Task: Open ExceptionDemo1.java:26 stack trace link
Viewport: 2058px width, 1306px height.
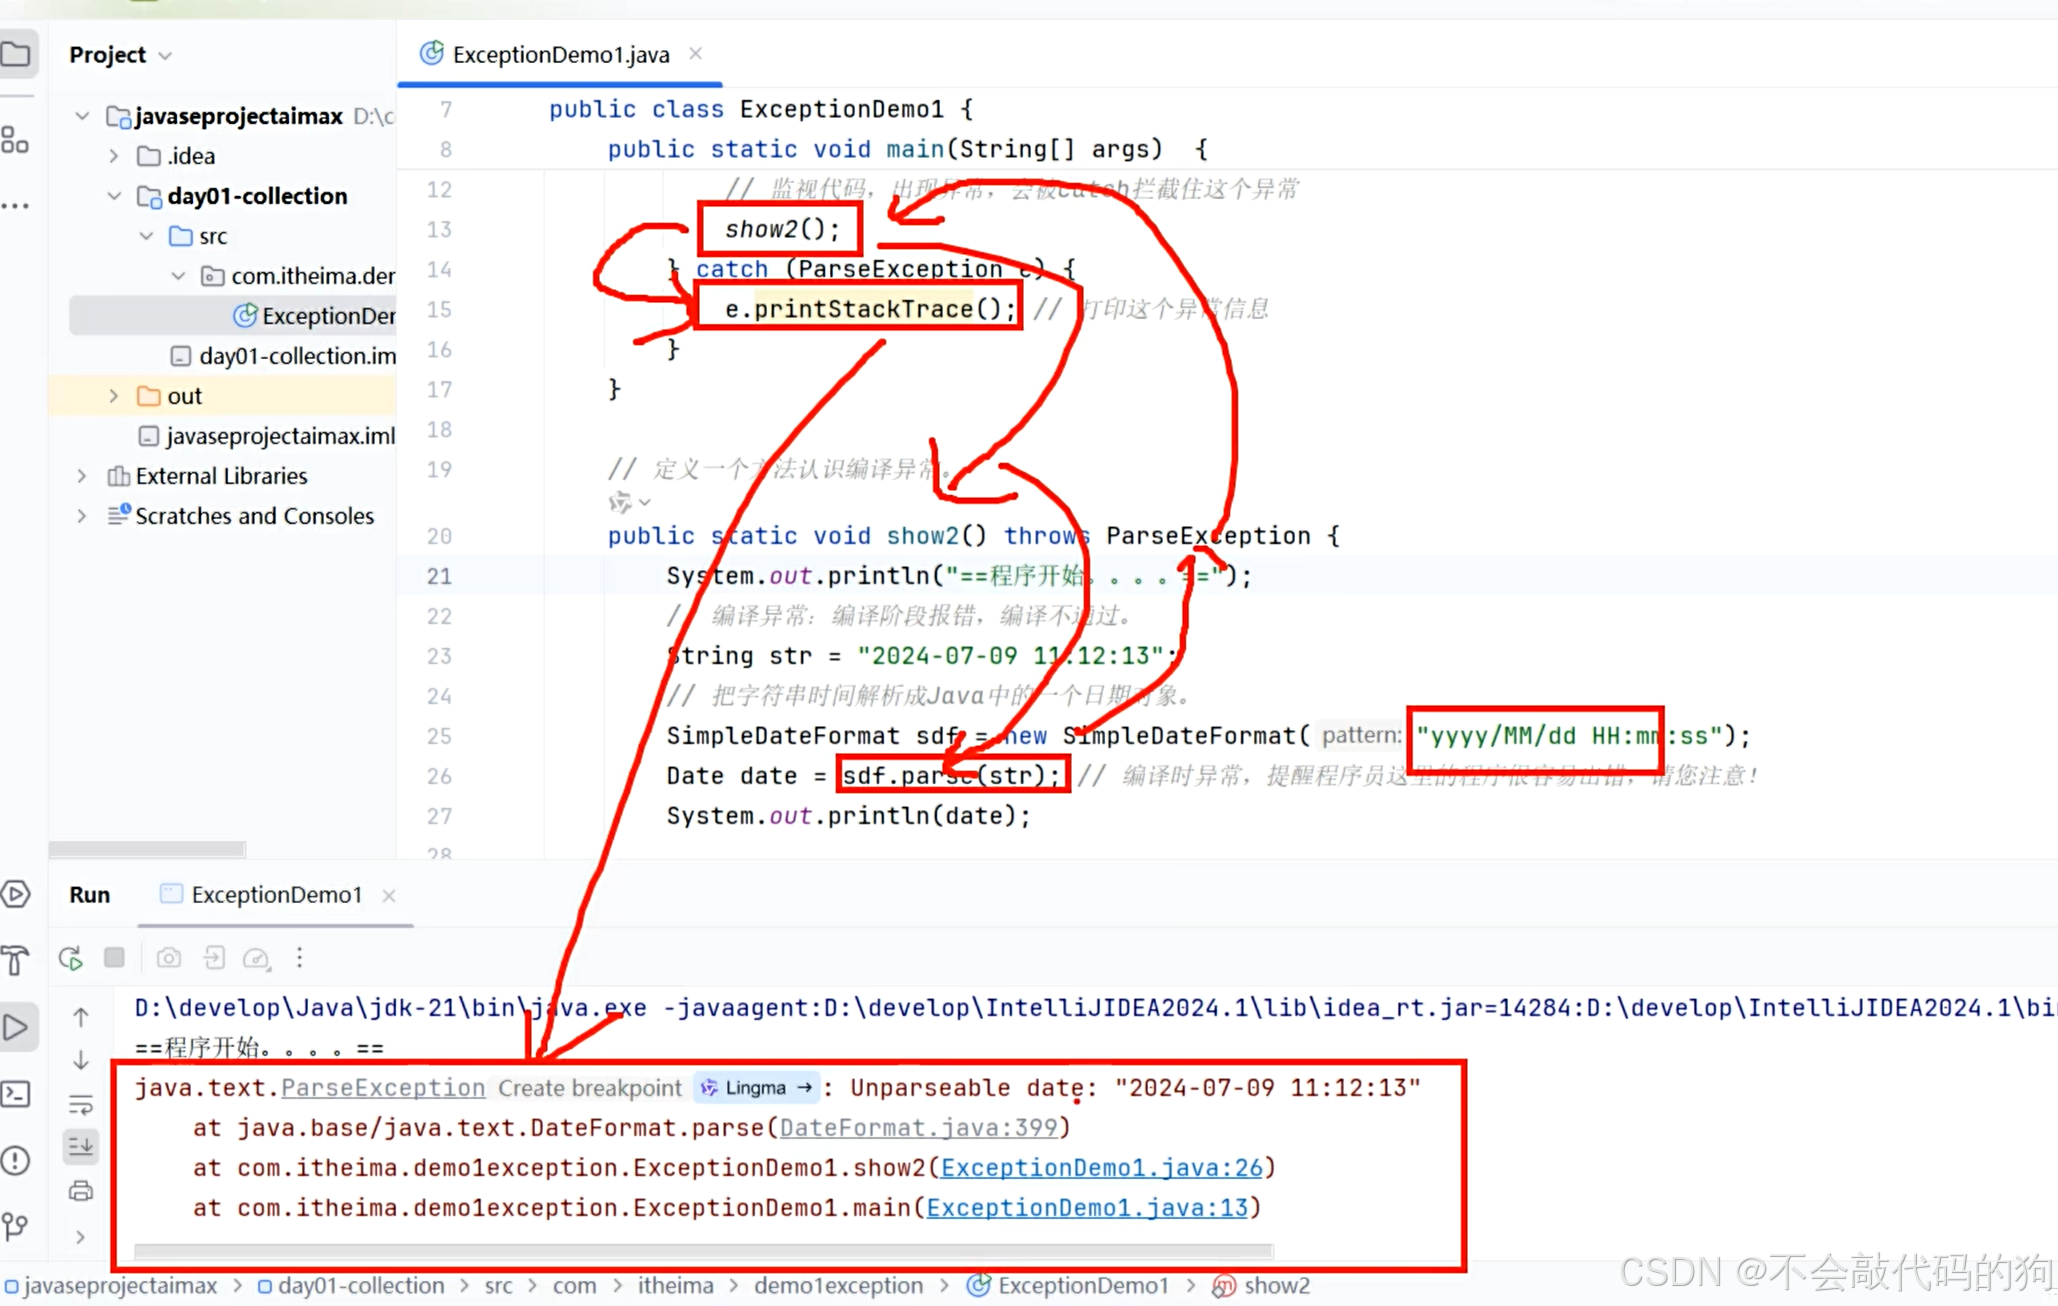Action: coord(1101,1168)
